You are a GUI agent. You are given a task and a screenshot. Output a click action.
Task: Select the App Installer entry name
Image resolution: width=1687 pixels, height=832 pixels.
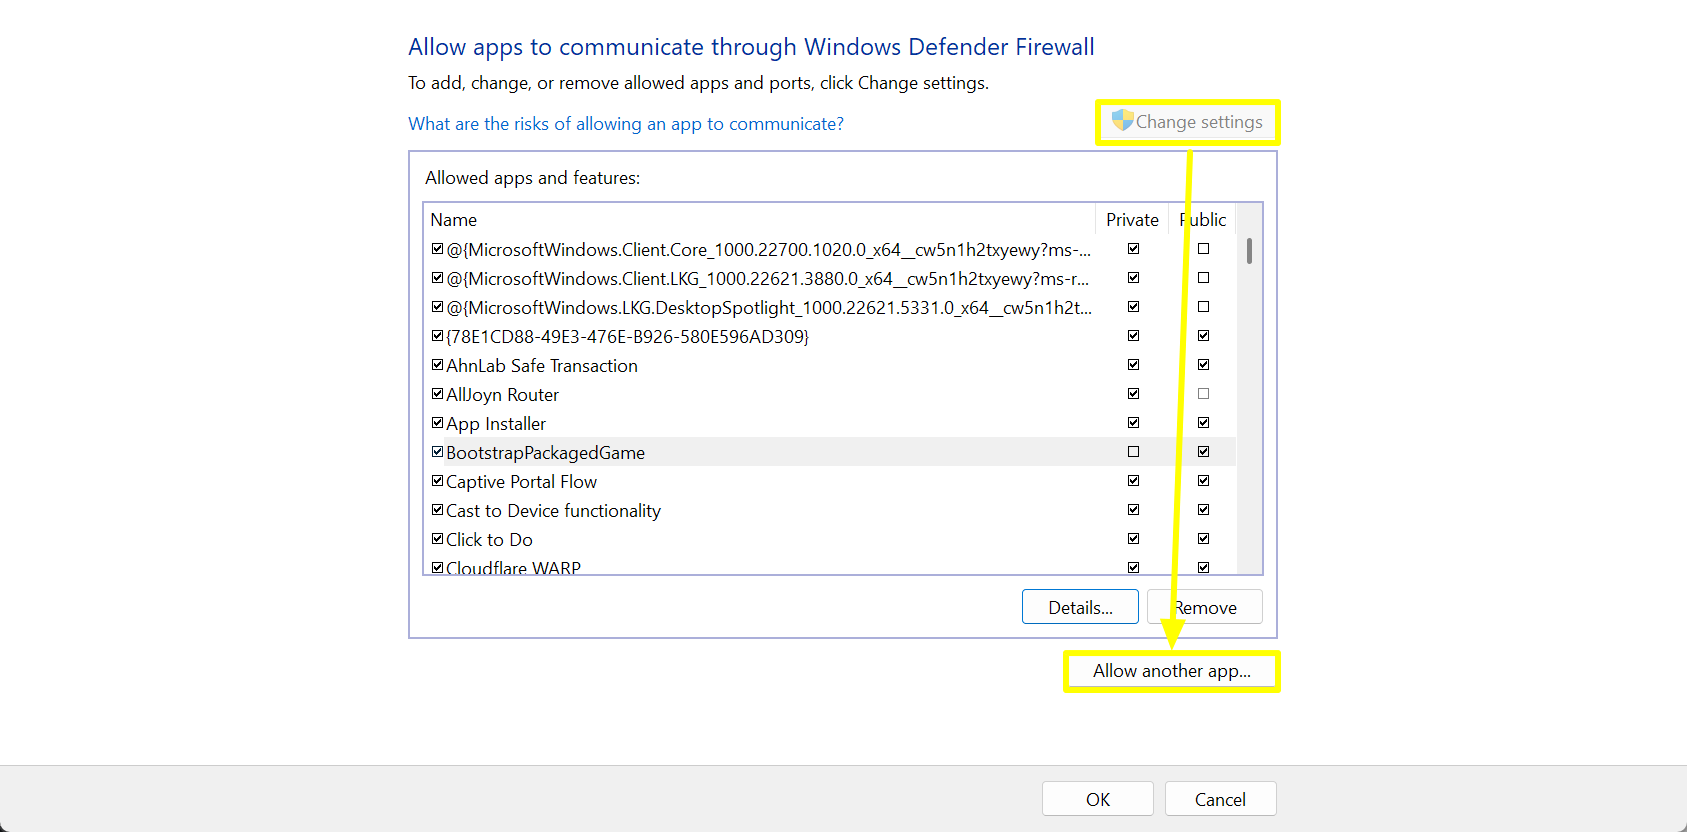[496, 424]
